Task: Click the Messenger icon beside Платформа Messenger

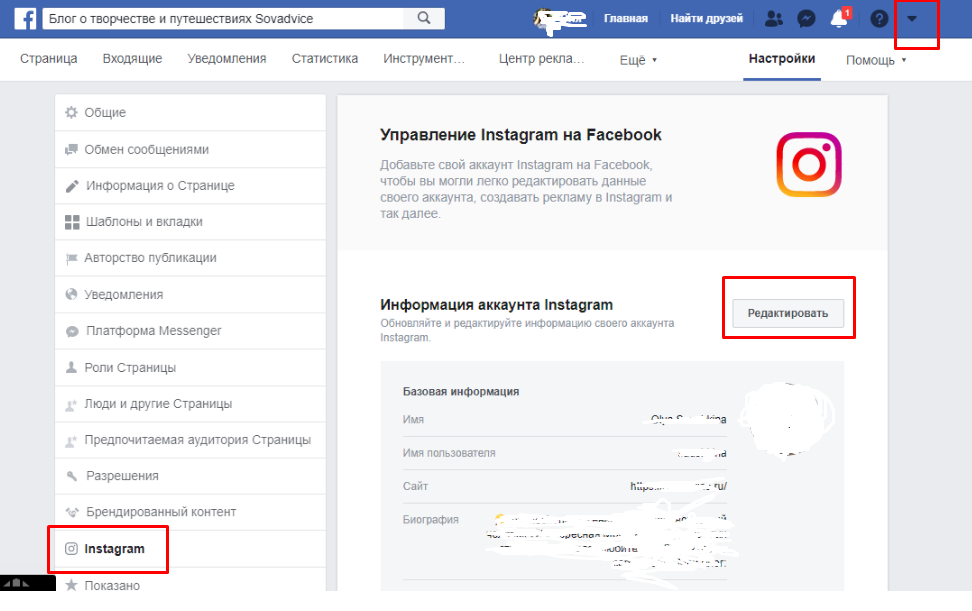Action: [x=72, y=332]
